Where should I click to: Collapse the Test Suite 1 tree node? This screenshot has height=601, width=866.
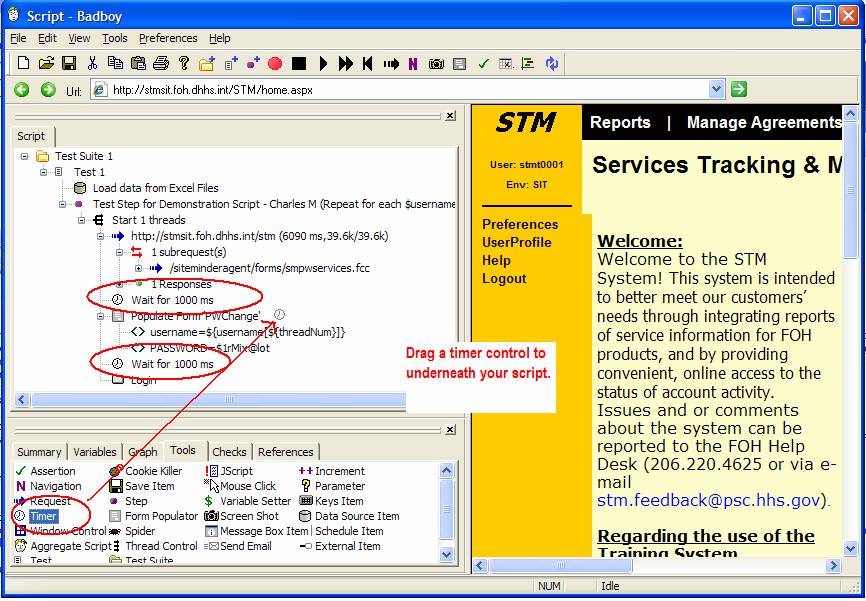[x=26, y=157]
